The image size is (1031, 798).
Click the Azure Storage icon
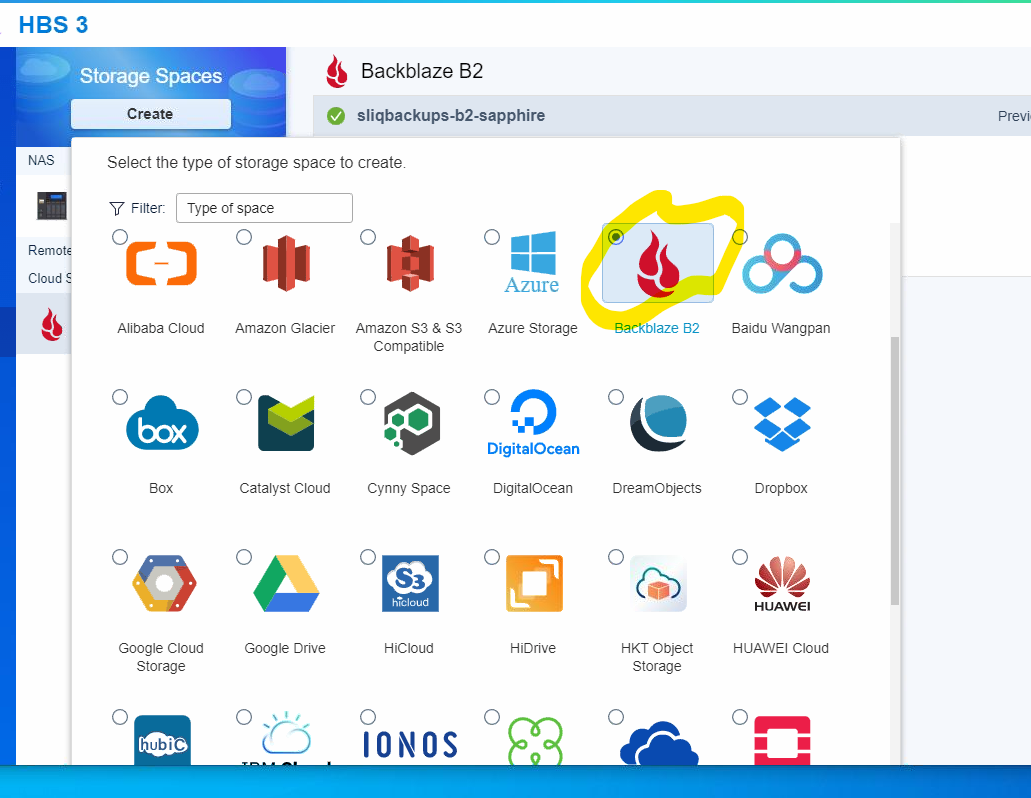(533, 262)
